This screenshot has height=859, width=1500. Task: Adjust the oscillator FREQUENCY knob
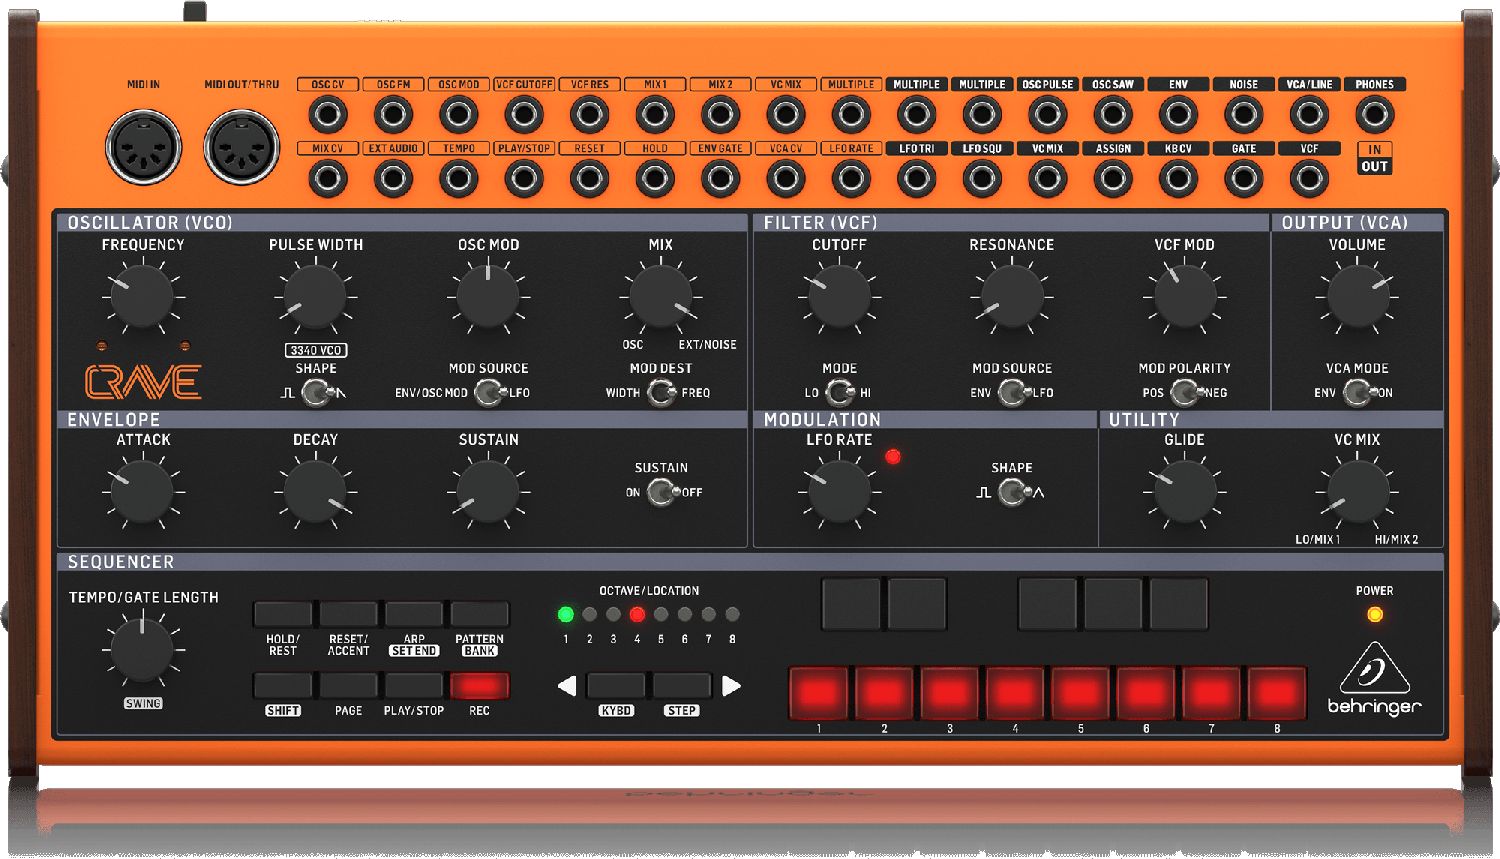(x=143, y=297)
